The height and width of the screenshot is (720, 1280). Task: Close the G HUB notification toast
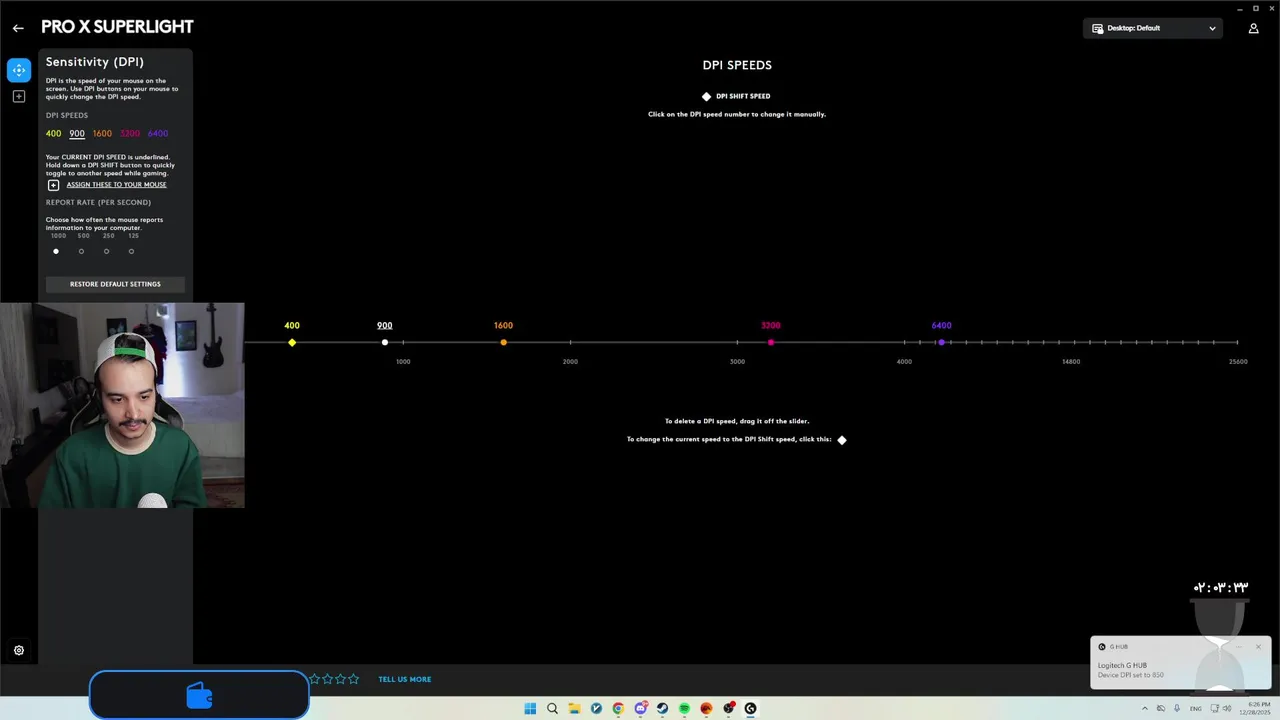tap(1258, 647)
